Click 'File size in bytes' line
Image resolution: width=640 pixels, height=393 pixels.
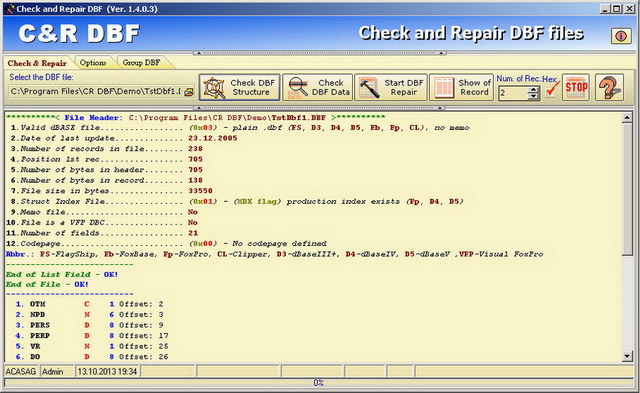(111, 191)
